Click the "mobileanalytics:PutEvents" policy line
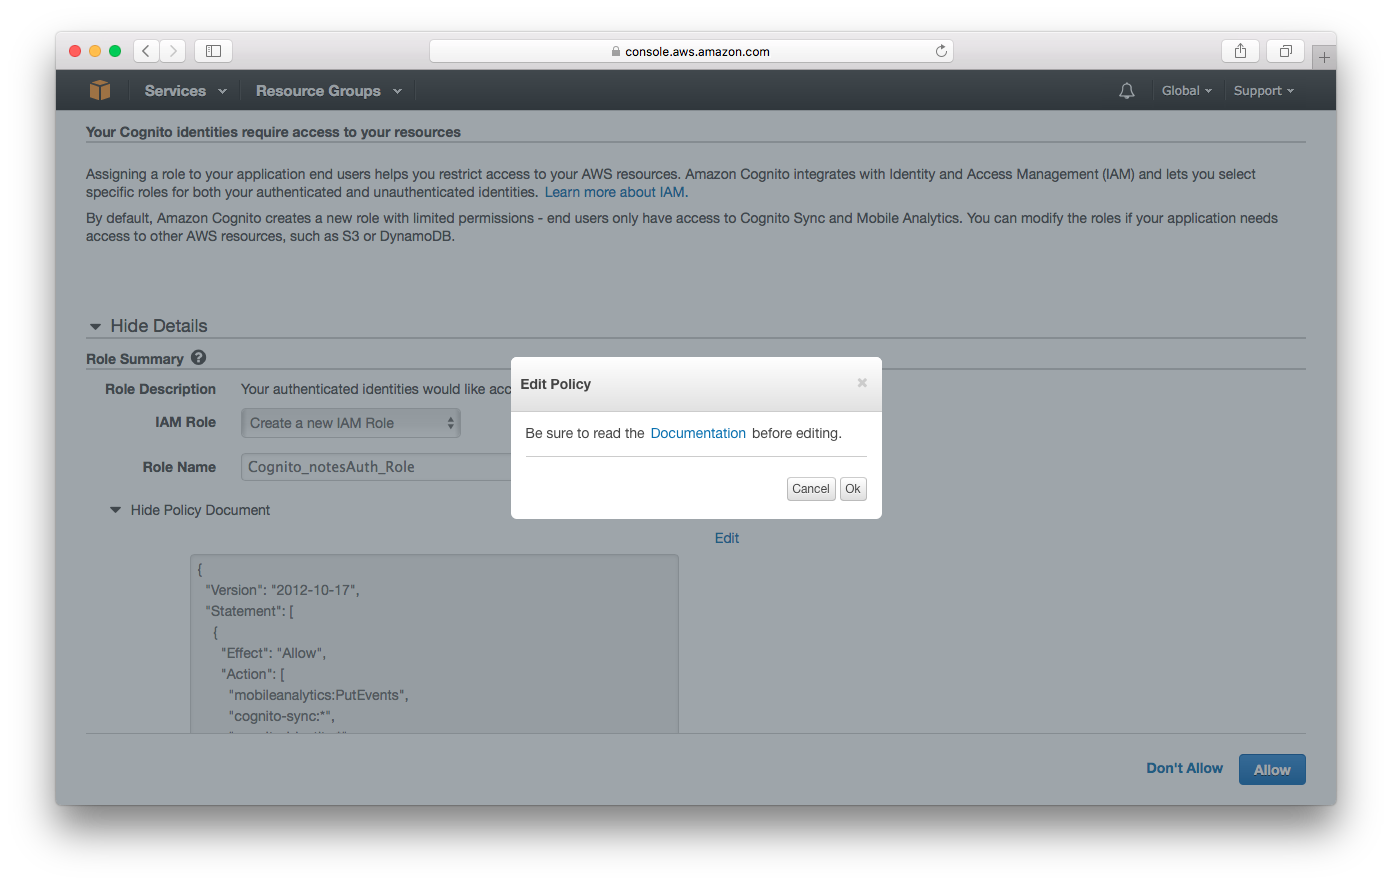This screenshot has width=1392, height=885. coord(318,695)
